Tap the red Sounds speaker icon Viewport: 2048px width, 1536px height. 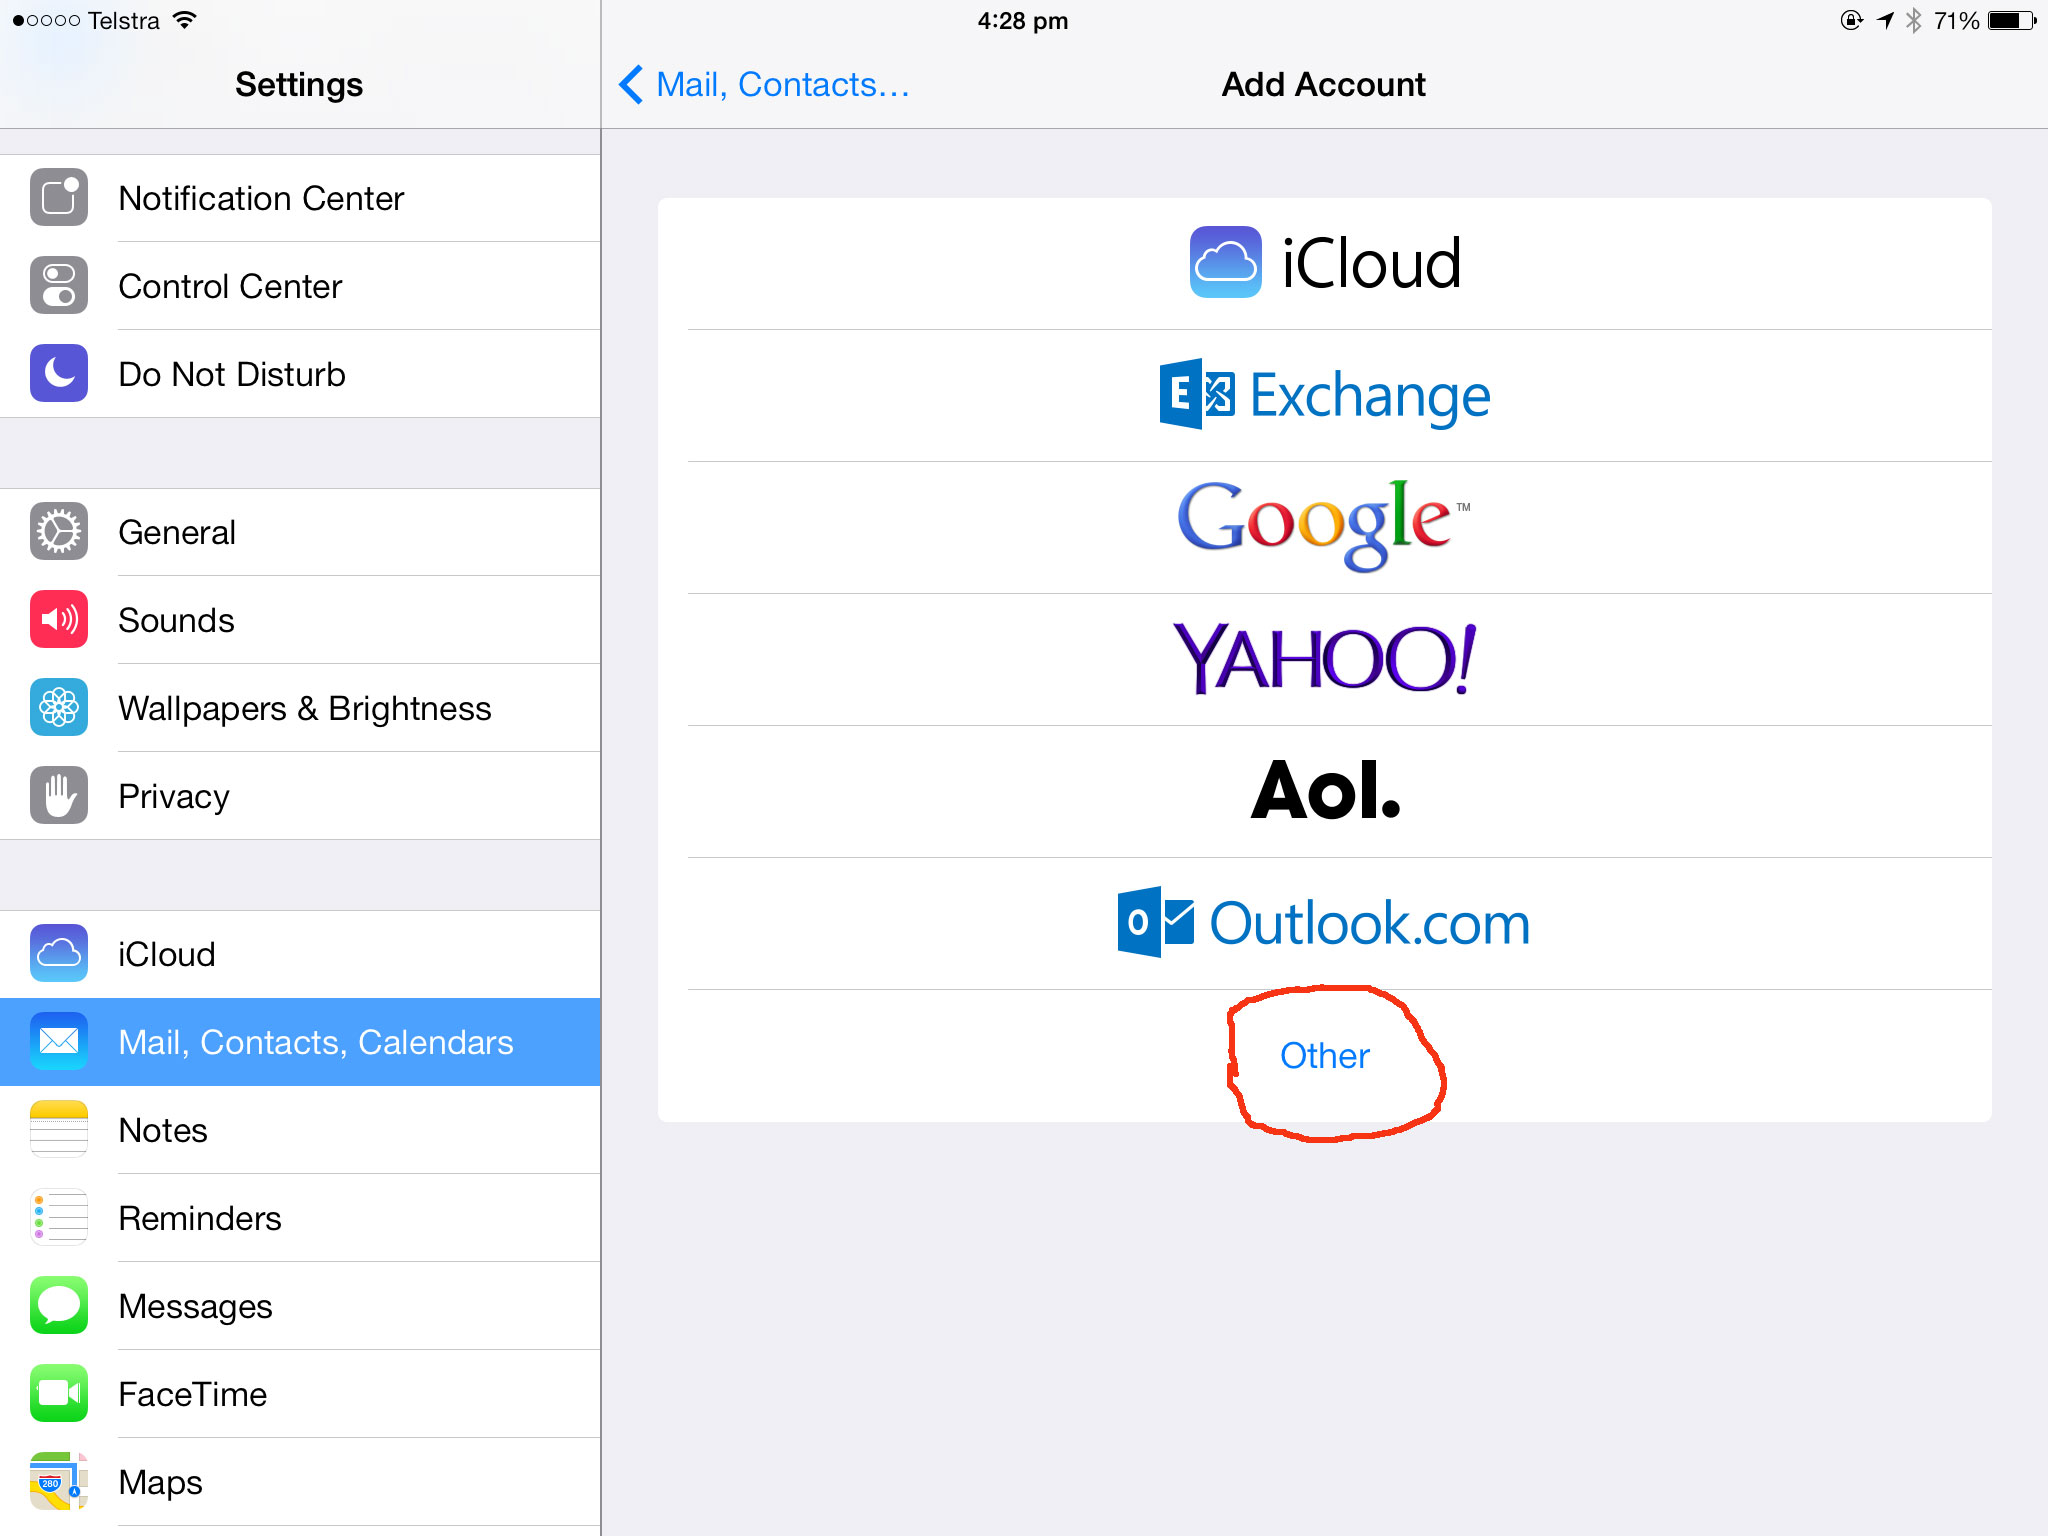[x=59, y=620]
